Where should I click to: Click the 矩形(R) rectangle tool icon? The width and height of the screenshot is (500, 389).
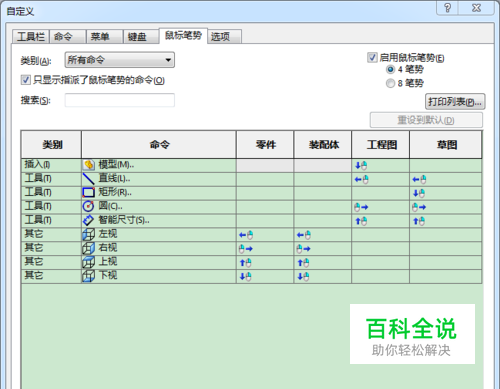[x=88, y=193]
